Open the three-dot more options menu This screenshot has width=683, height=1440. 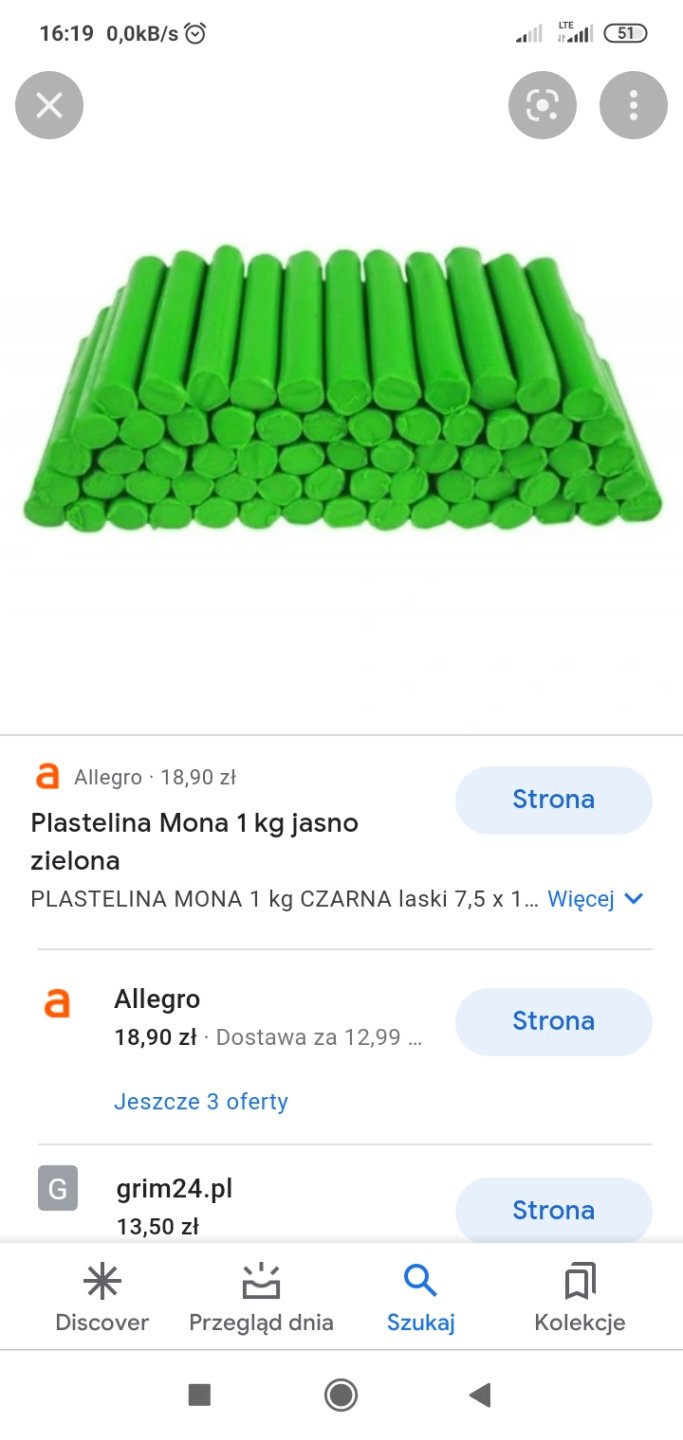click(633, 105)
